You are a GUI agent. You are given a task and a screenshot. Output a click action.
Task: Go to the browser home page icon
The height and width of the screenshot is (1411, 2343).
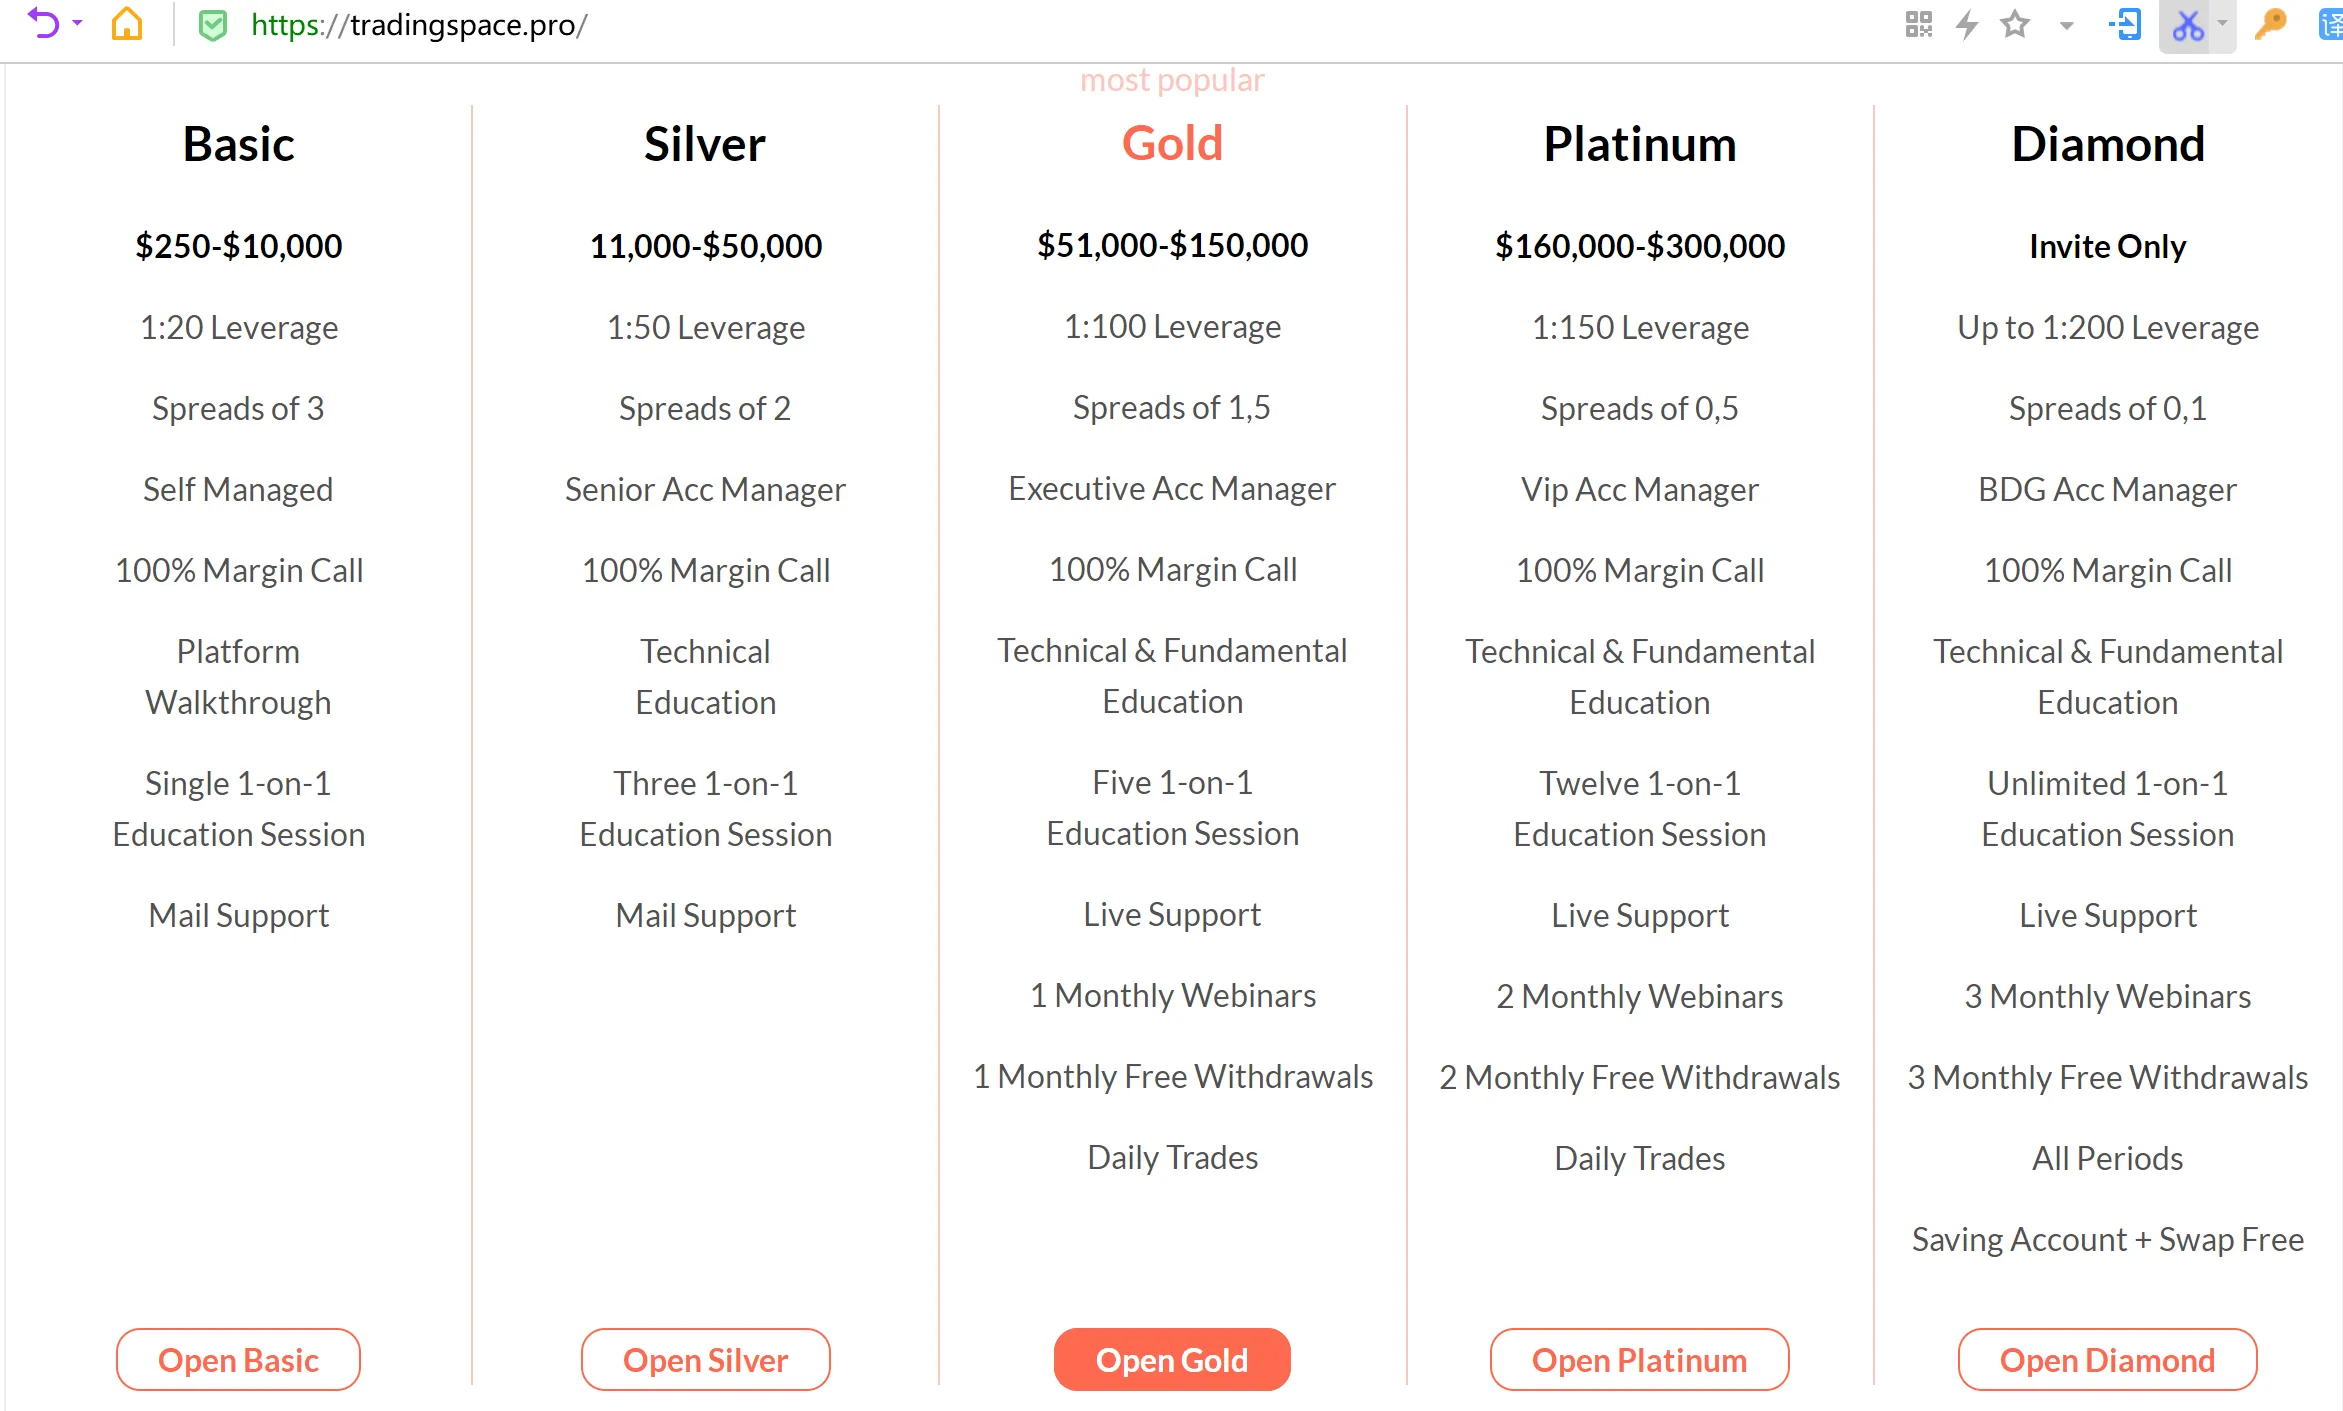pyautogui.click(x=127, y=23)
